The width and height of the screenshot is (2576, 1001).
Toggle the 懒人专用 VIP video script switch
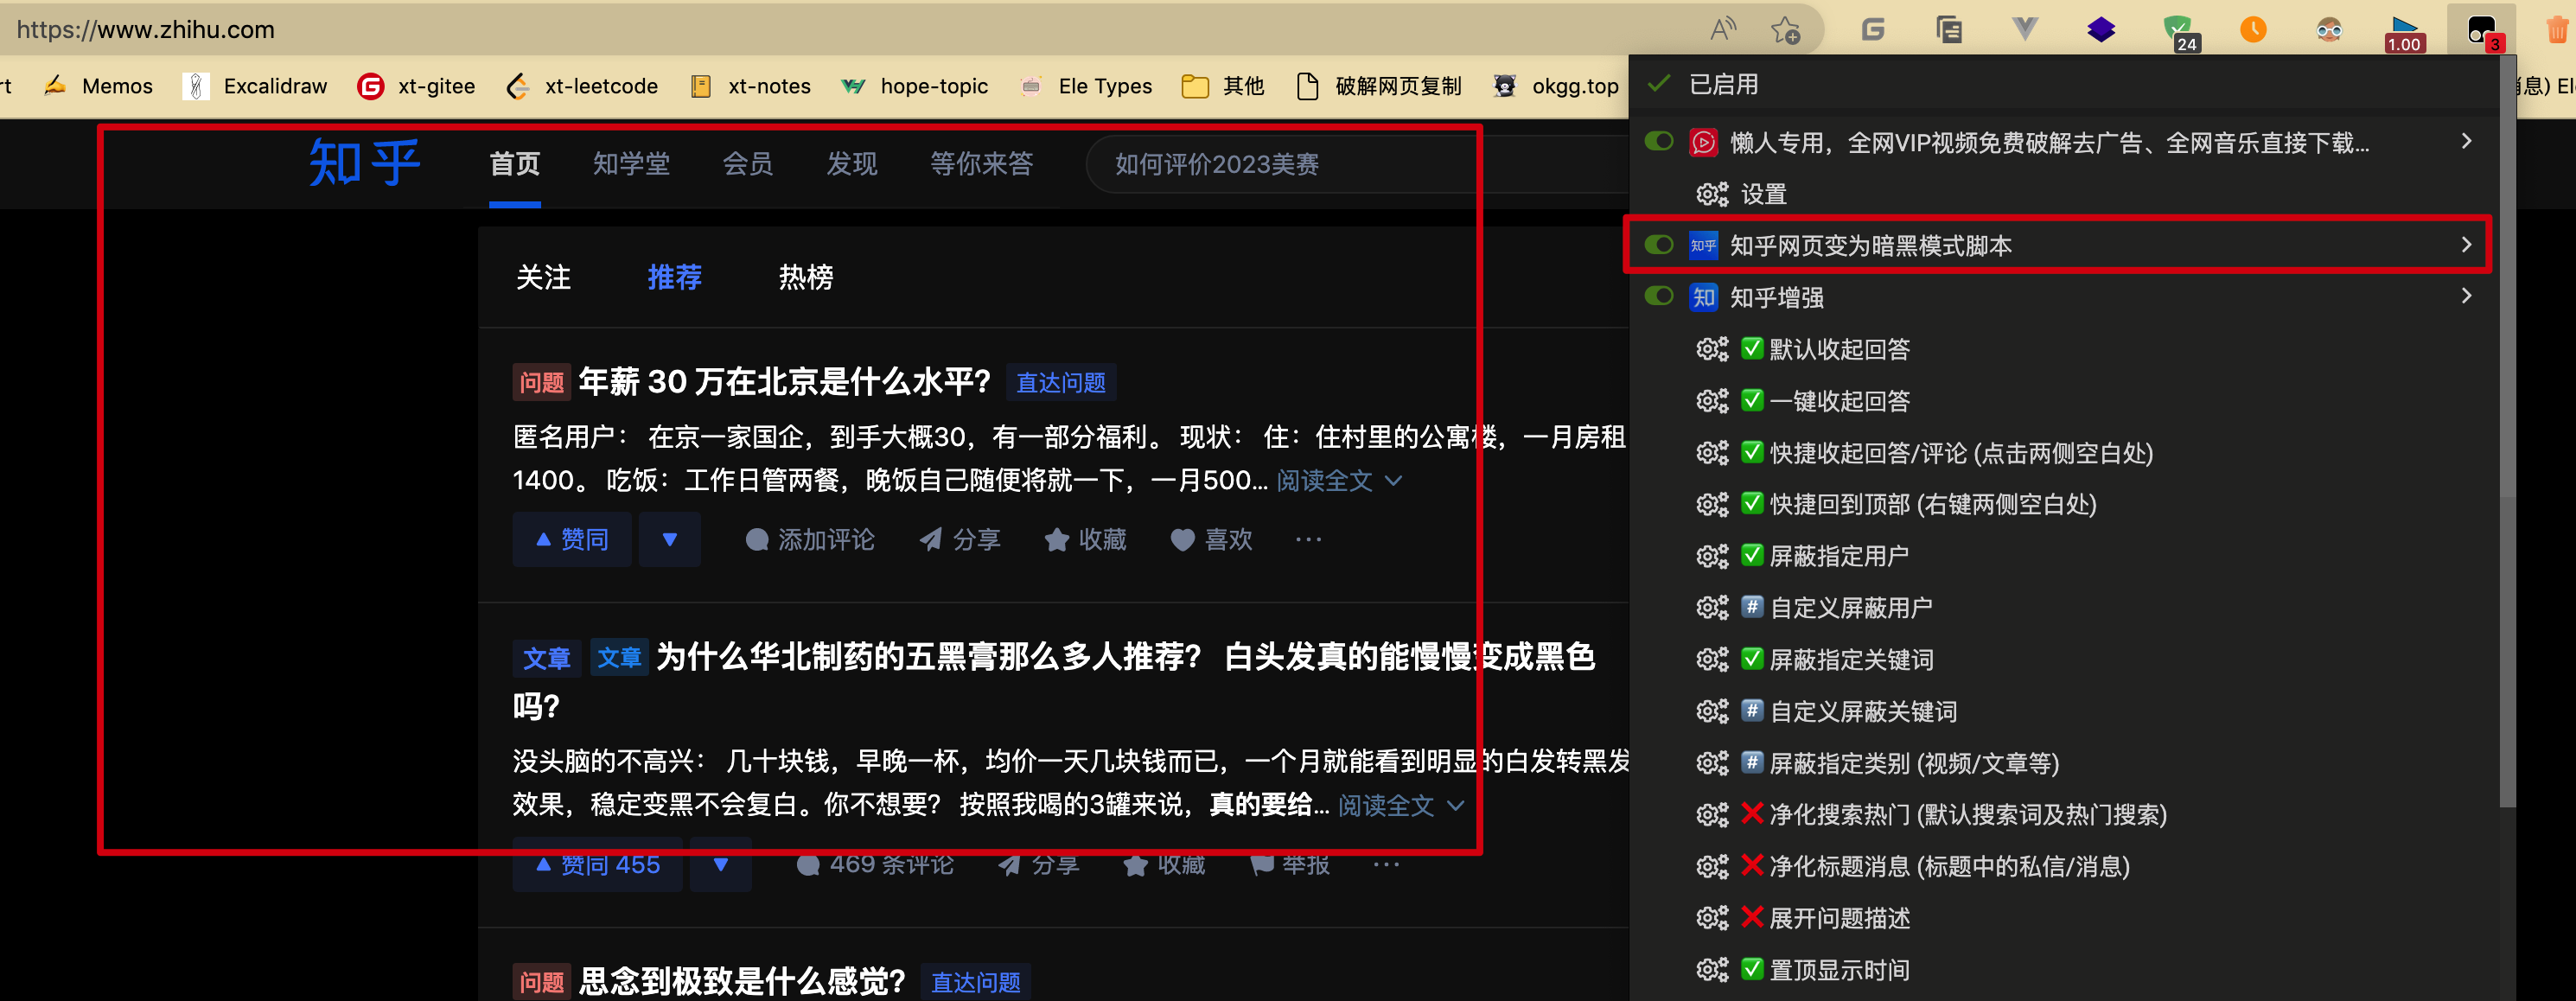[1659, 141]
